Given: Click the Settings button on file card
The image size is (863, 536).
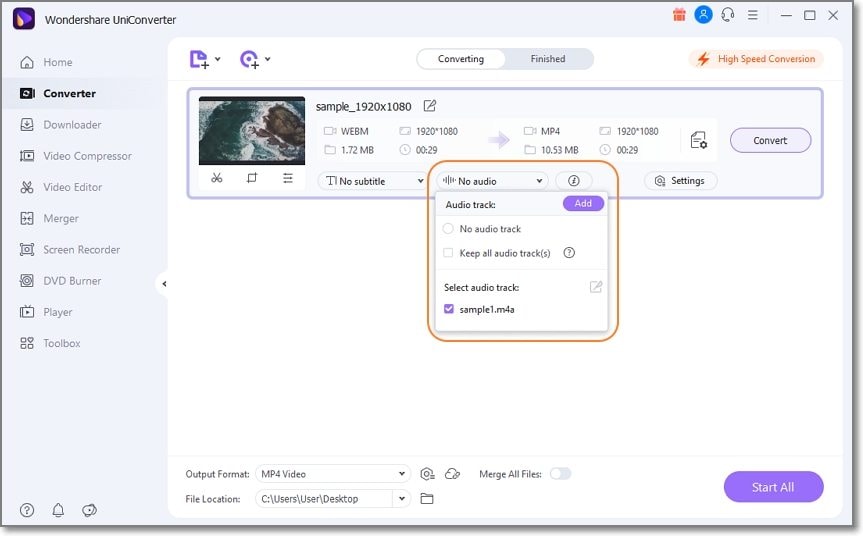Looking at the screenshot, I should [680, 181].
